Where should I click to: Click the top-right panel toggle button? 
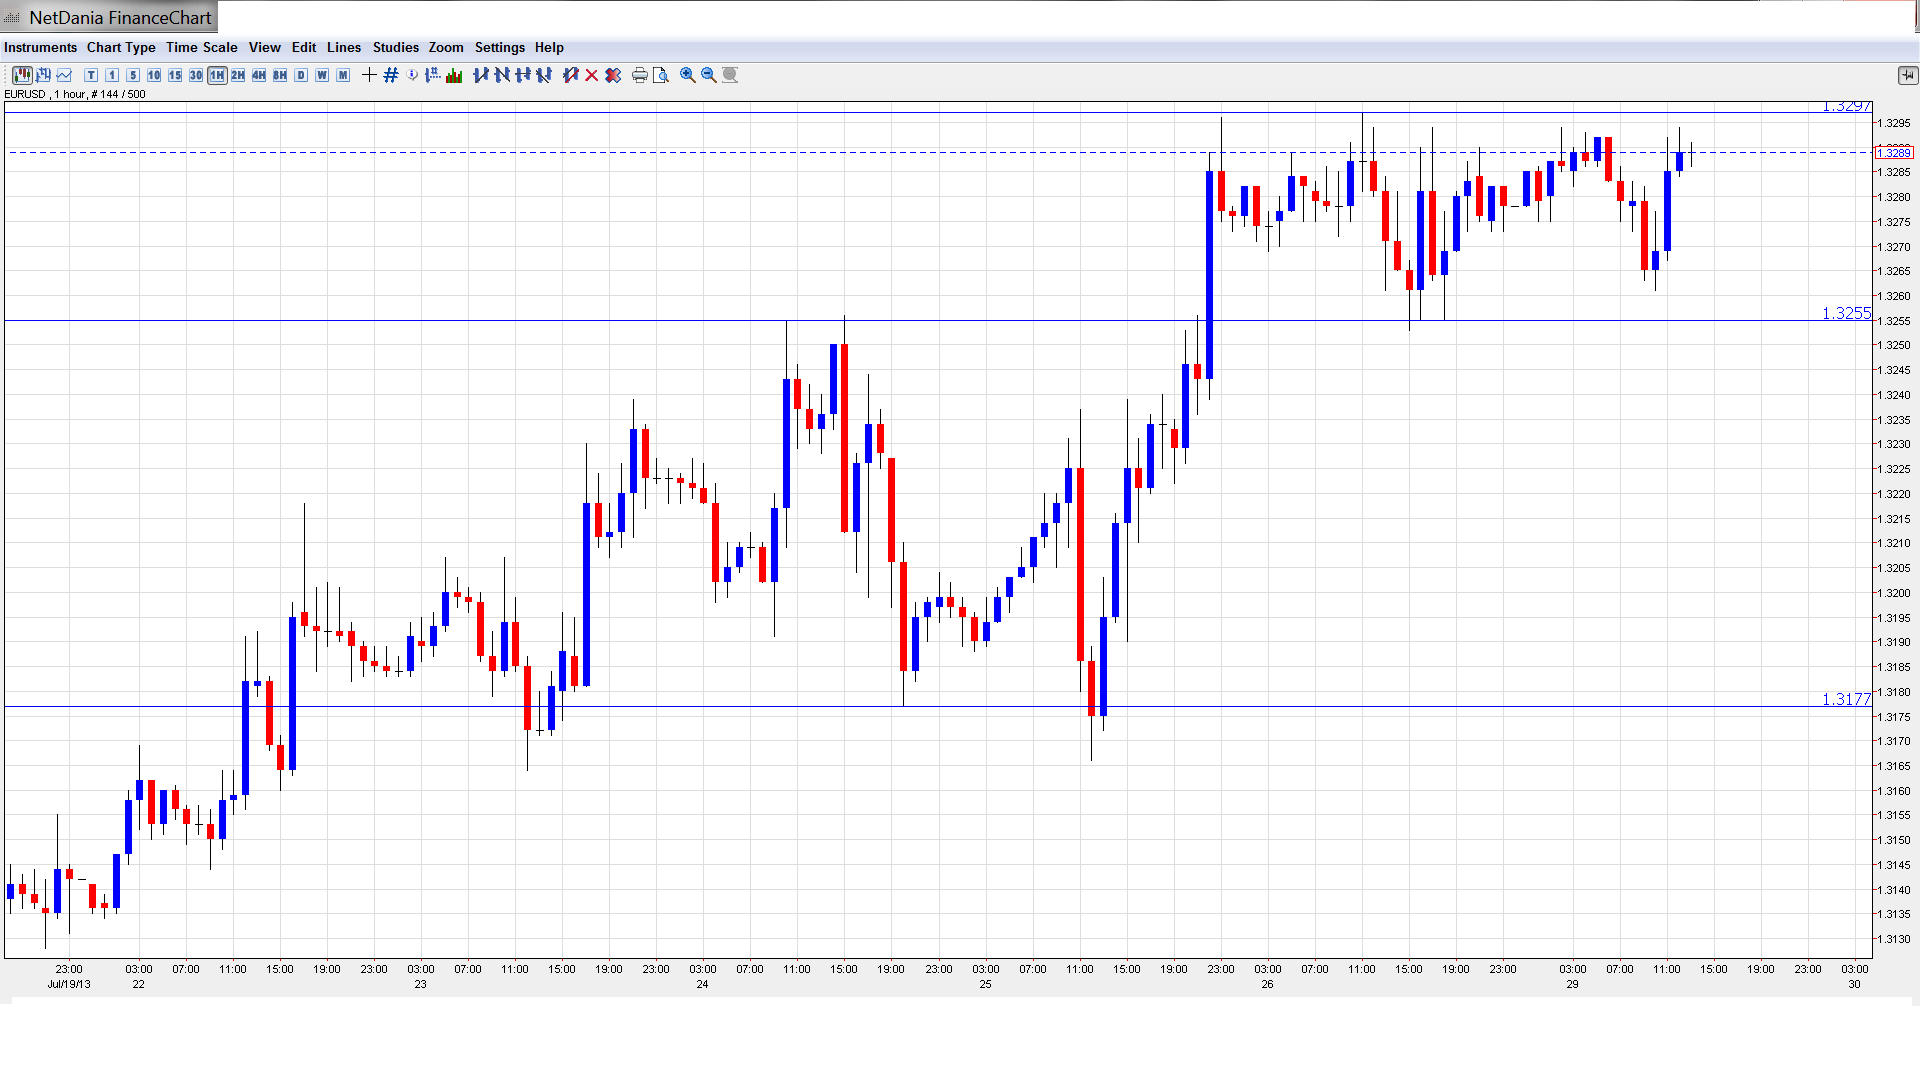pyautogui.click(x=1907, y=75)
